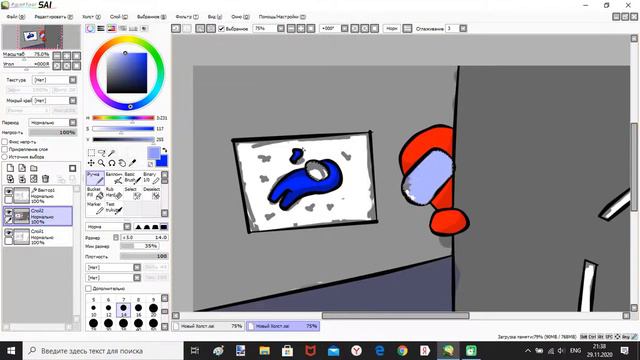This screenshot has width=640, height=360.
Task: Select the Вектор1 layer
Action: 38,196
